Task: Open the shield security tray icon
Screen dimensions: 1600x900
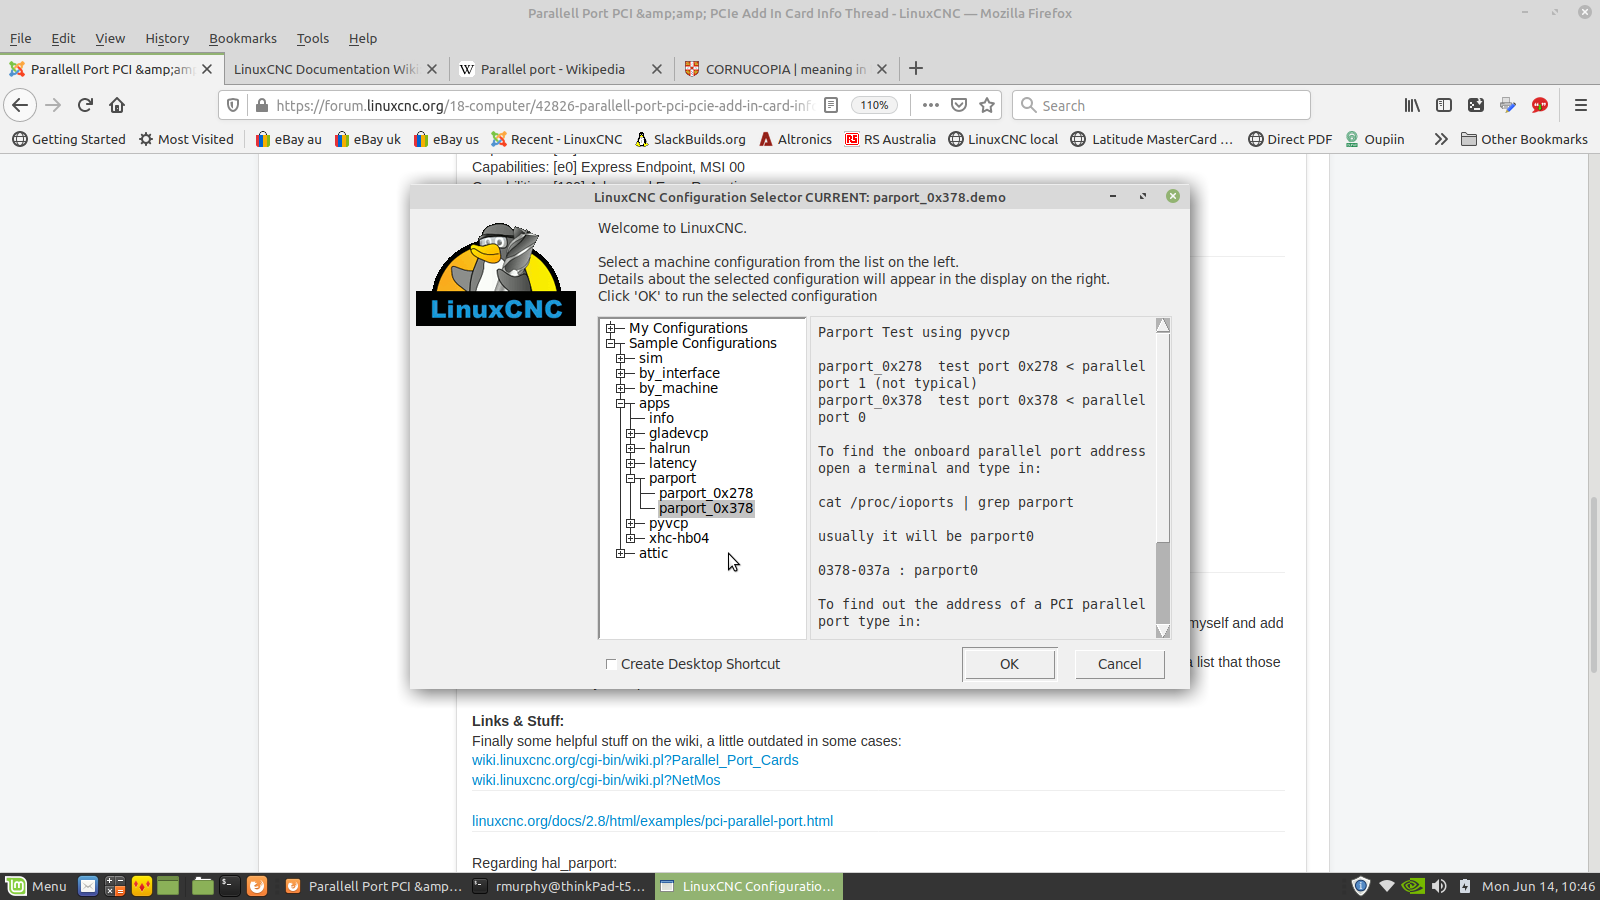Action: [x=1360, y=886]
